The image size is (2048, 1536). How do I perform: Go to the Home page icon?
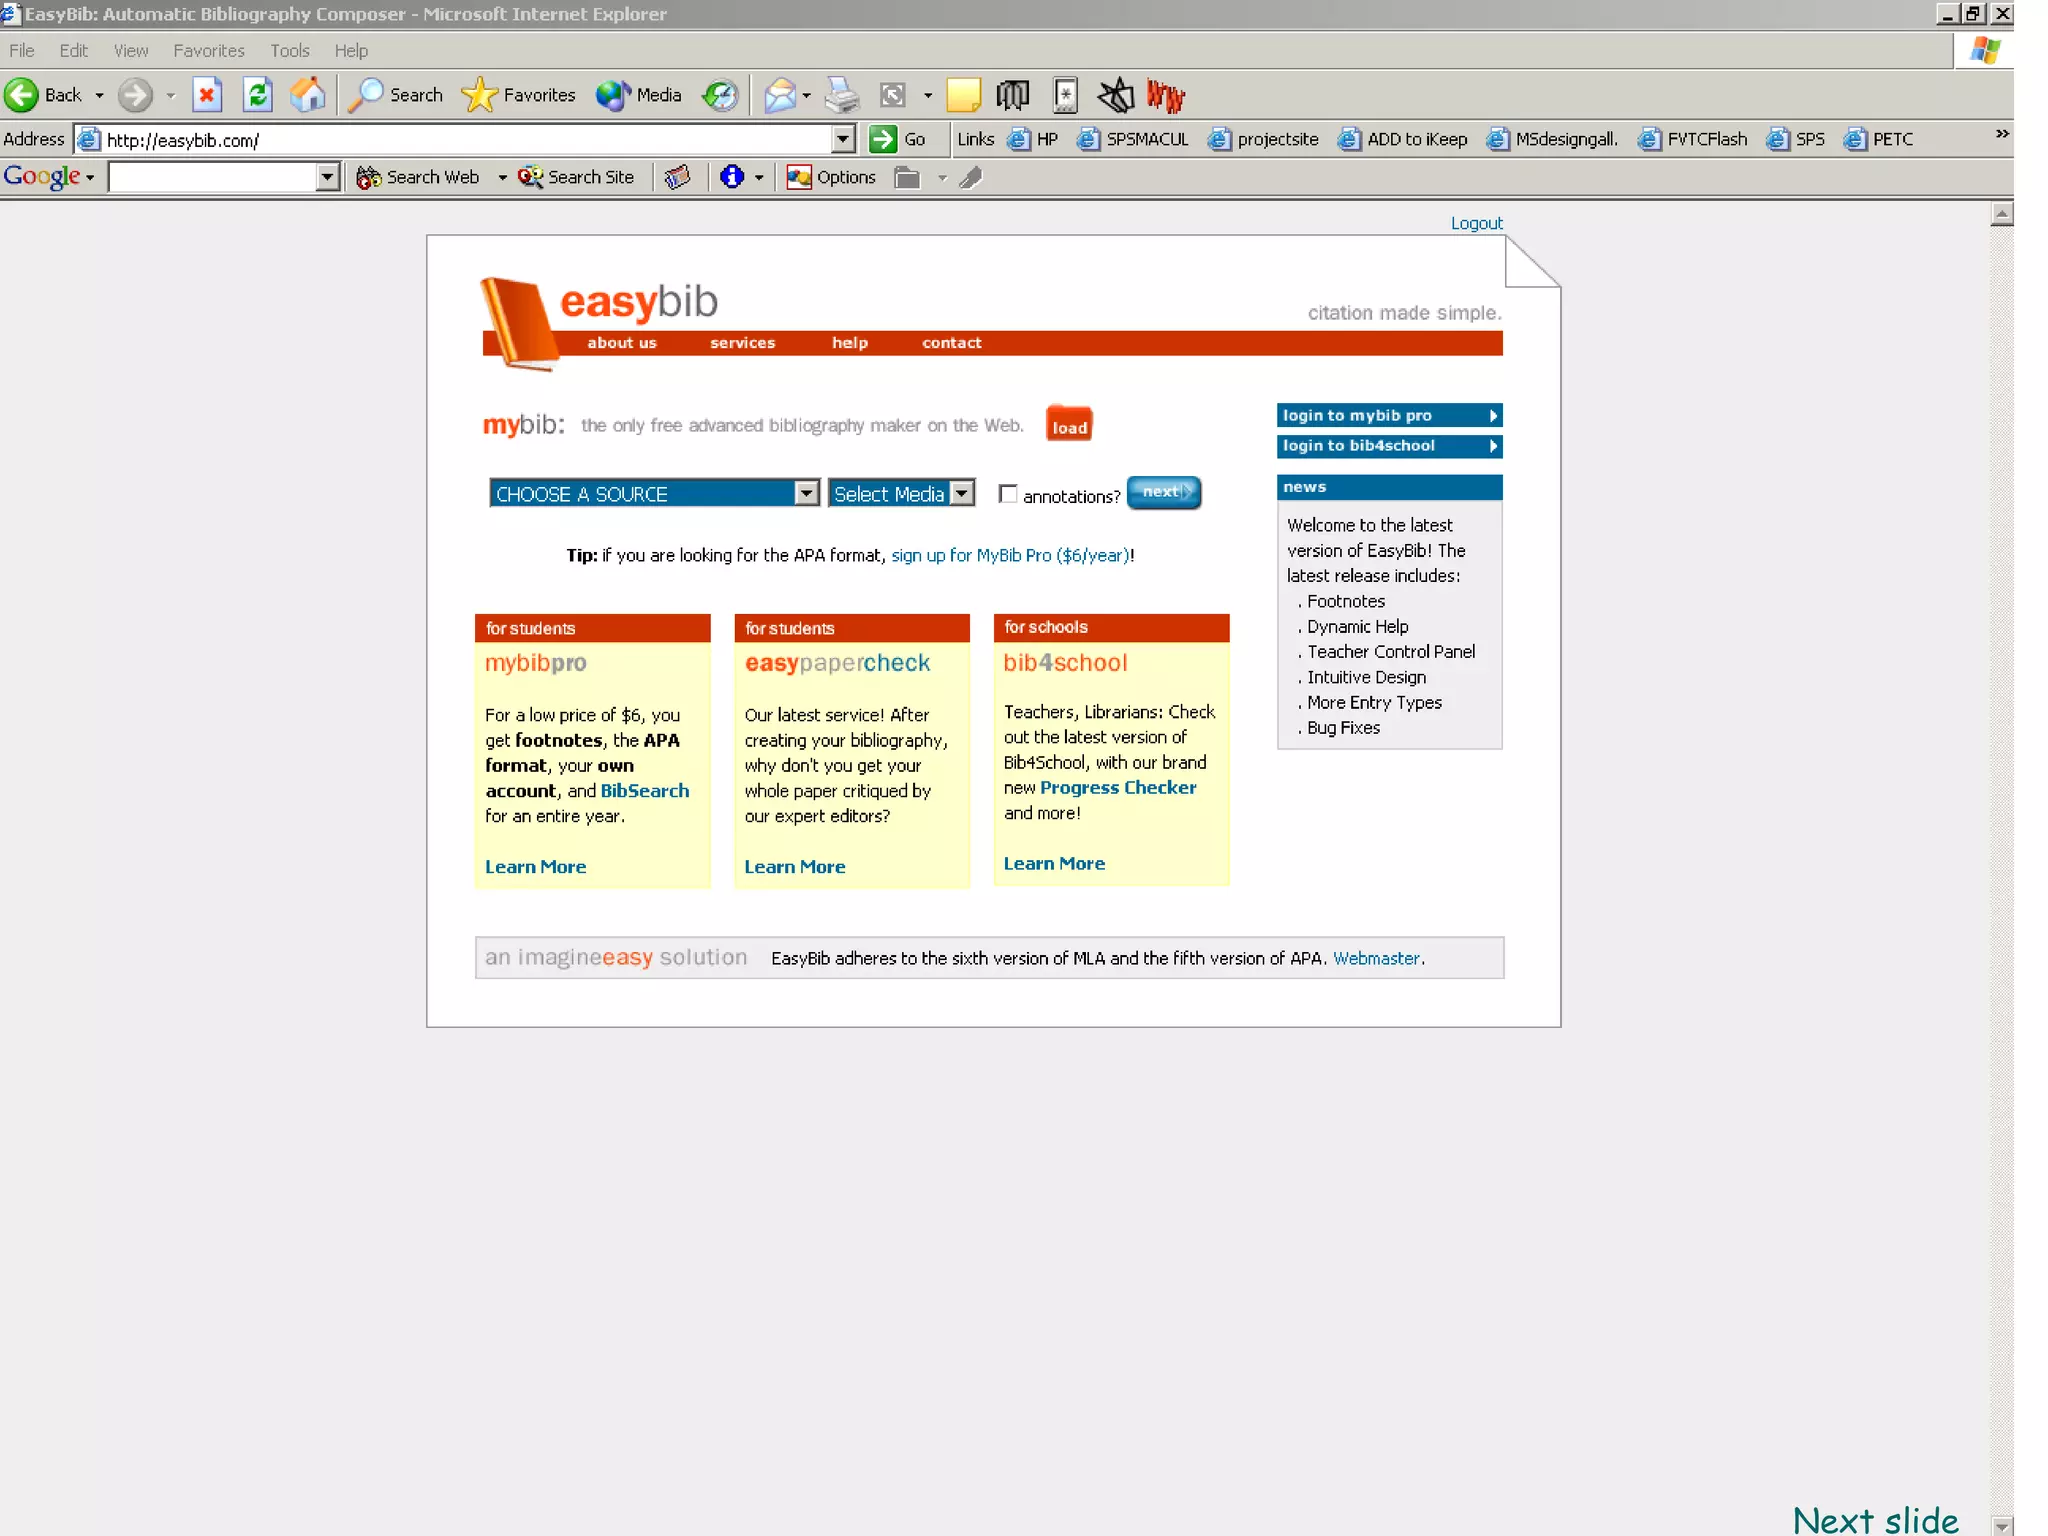(x=308, y=95)
